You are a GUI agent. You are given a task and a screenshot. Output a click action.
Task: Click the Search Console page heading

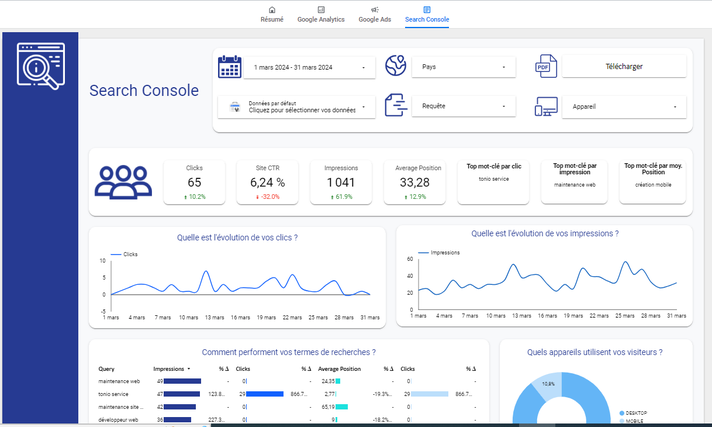coord(144,90)
